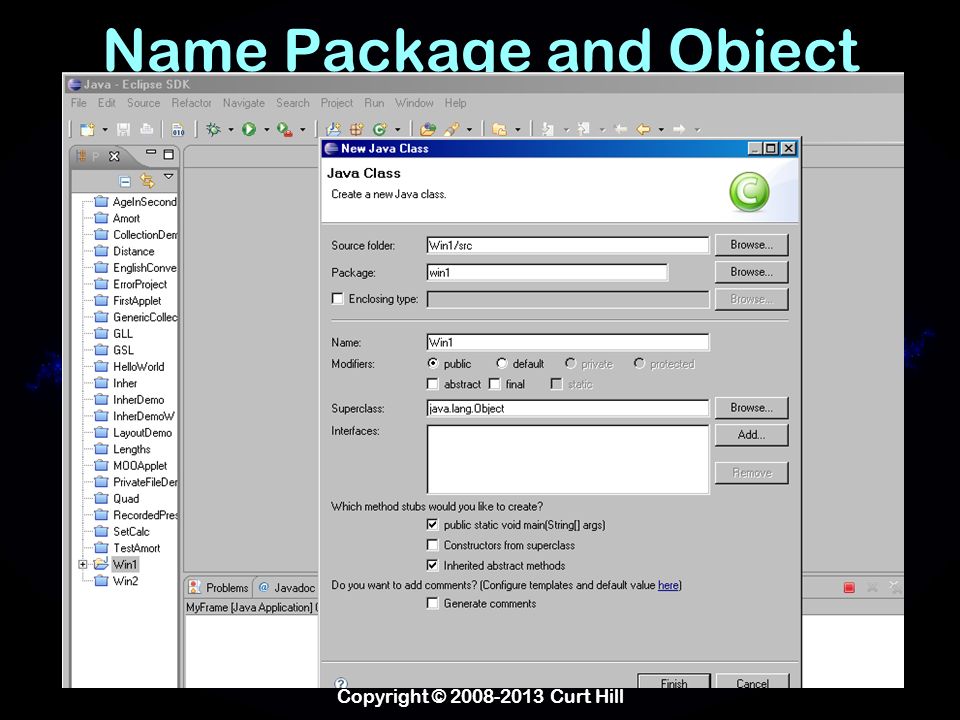Click the New Java Project icon
Image resolution: width=960 pixels, height=720 pixels.
(x=334, y=129)
